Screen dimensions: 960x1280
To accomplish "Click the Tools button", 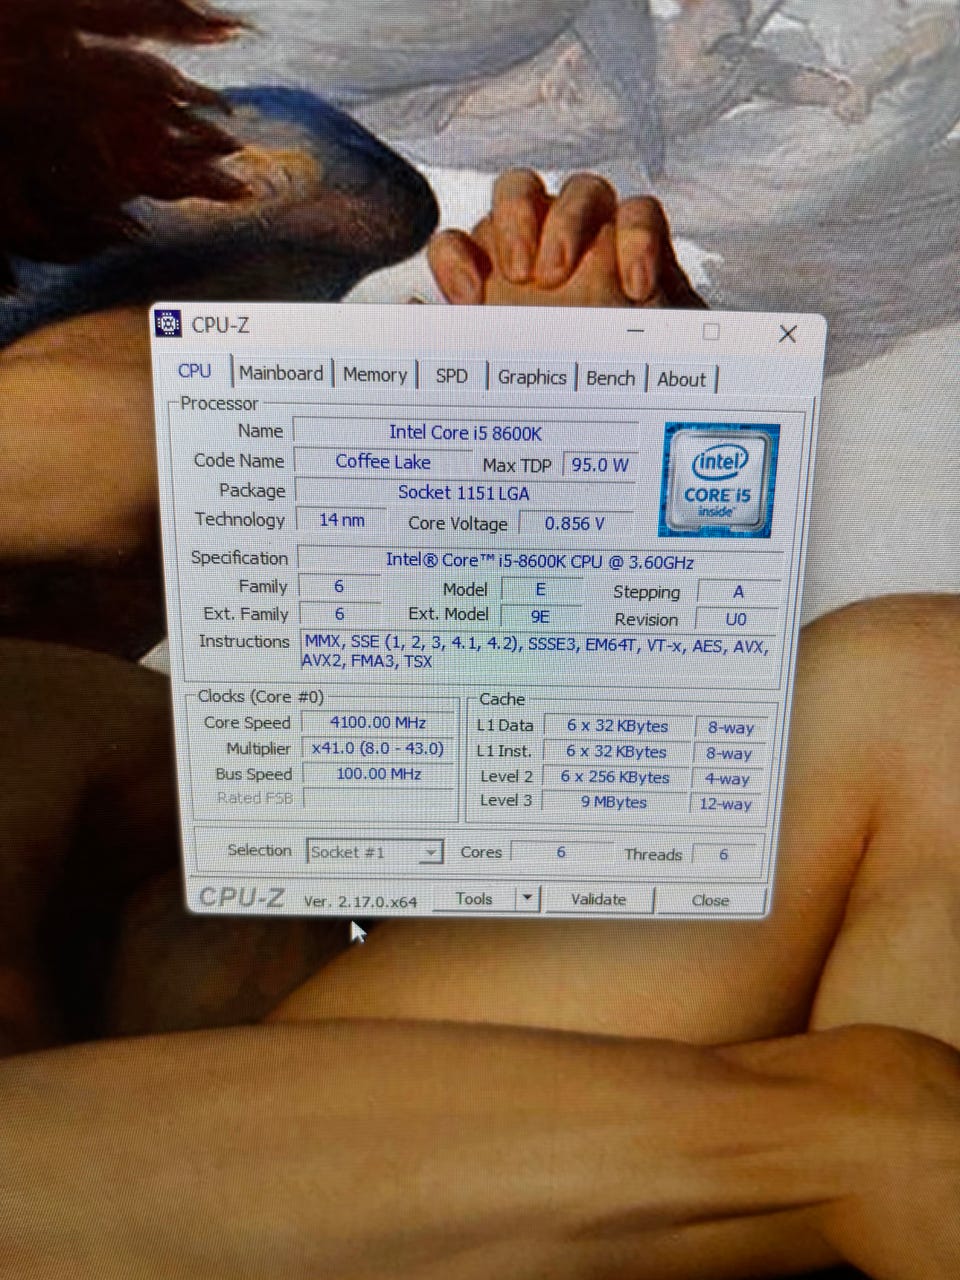I will [474, 898].
